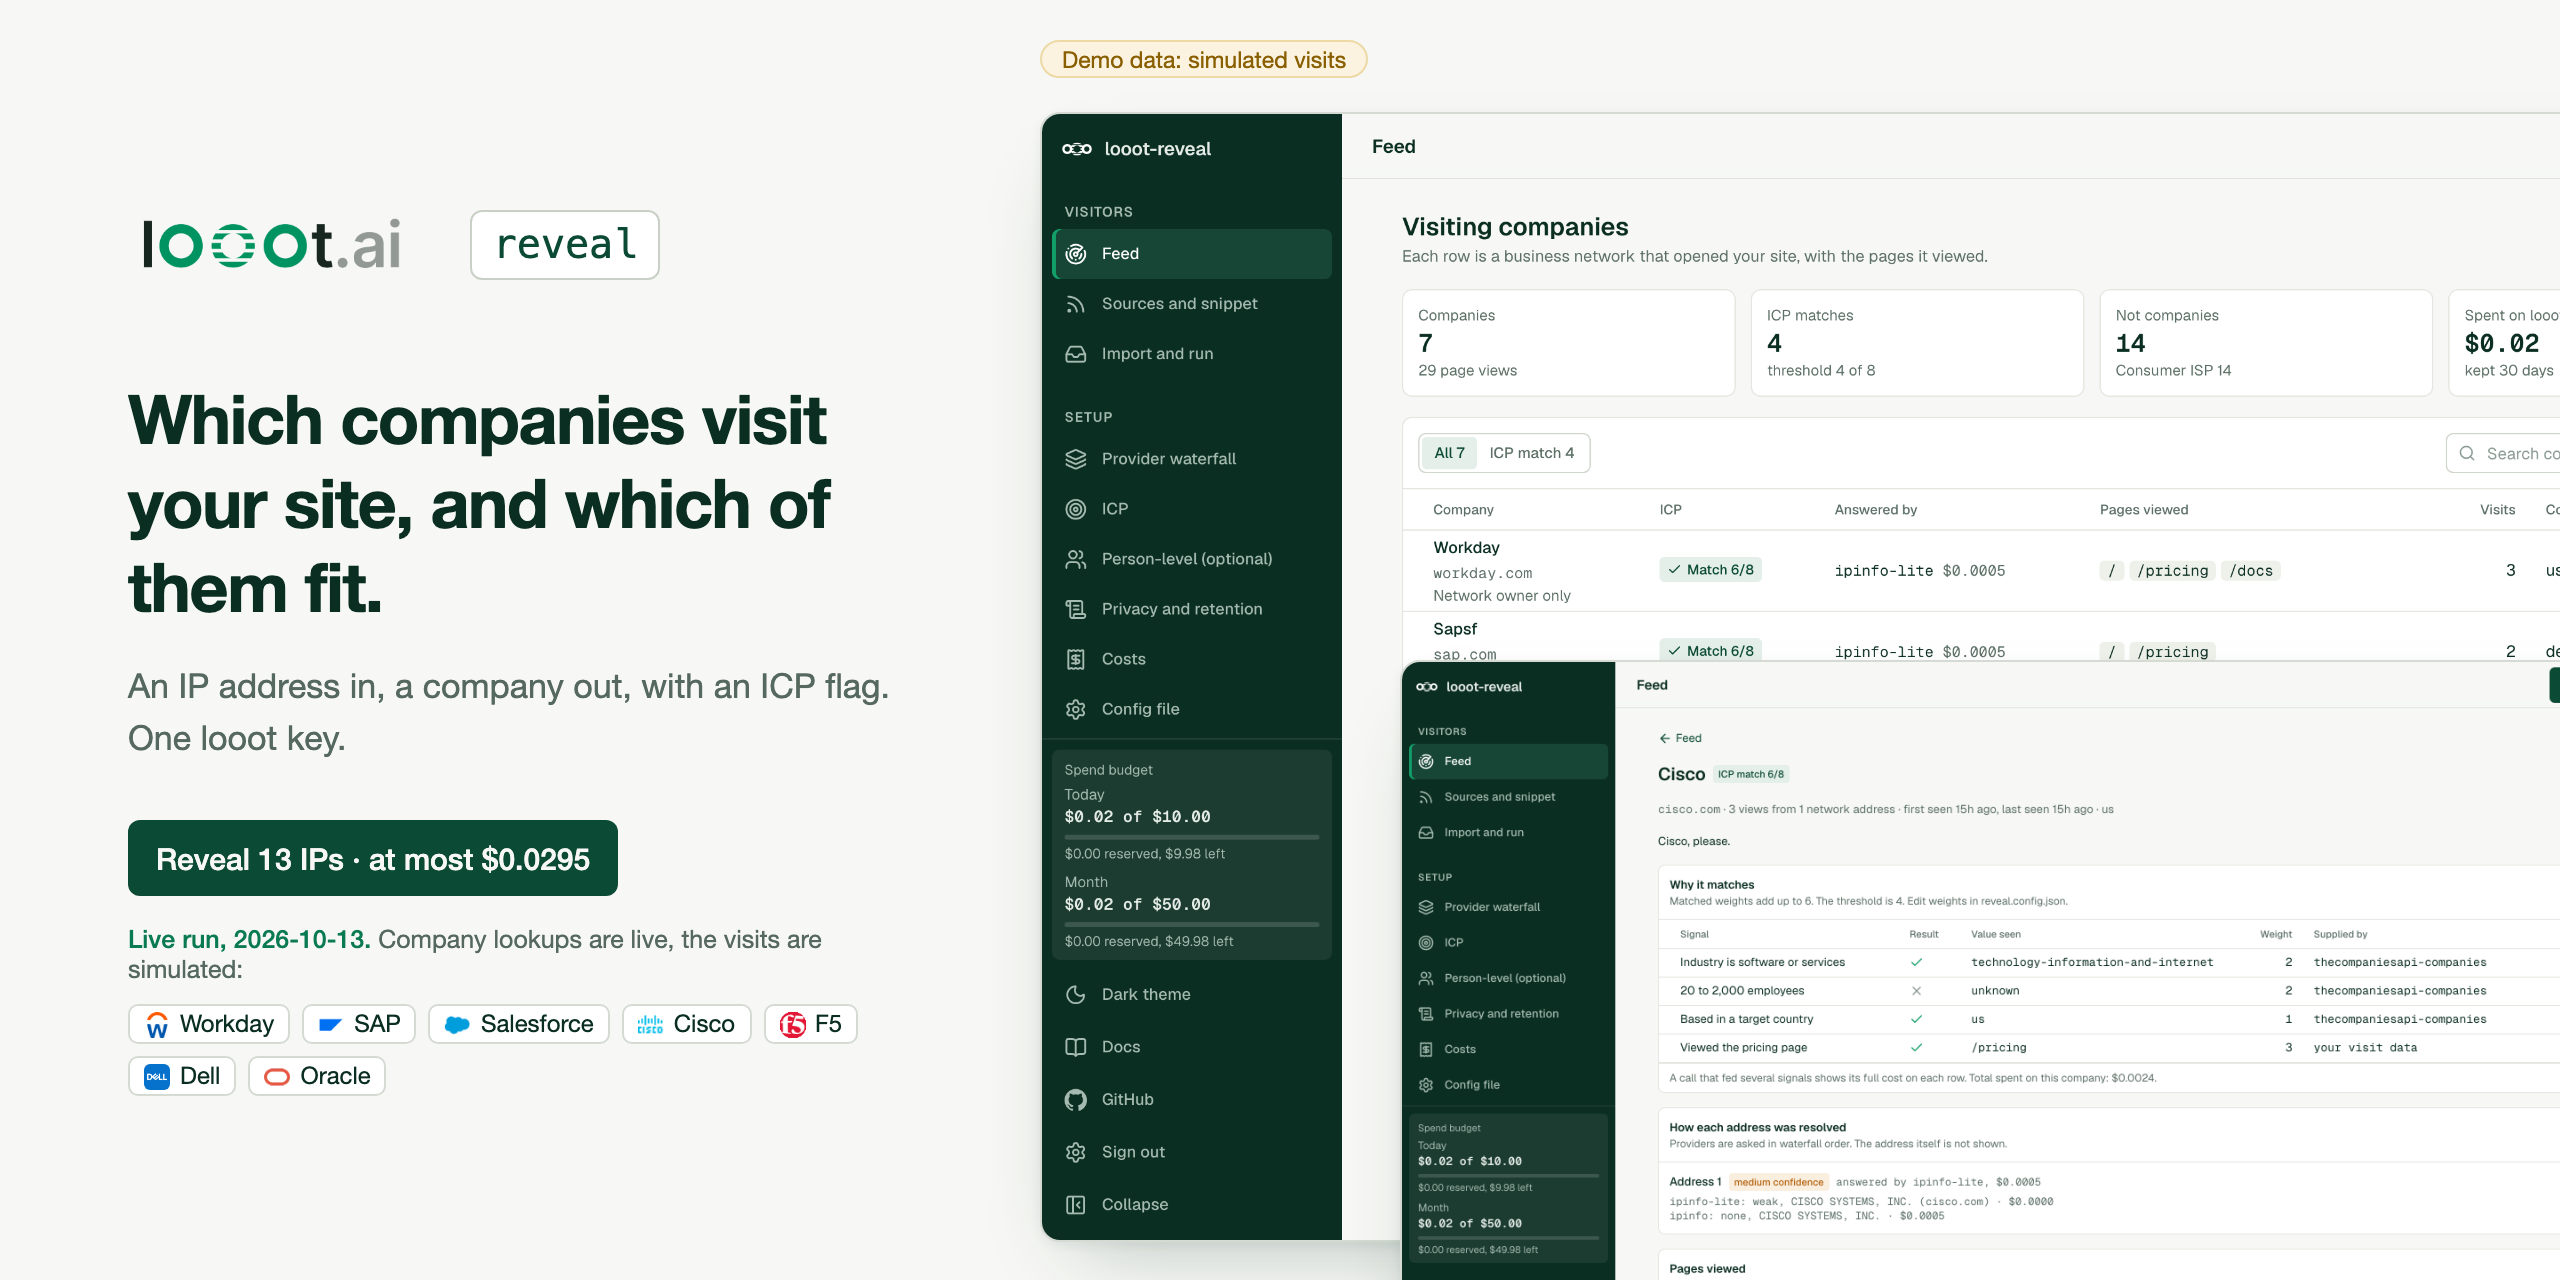The width and height of the screenshot is (2560, 1280).
Task: Open Costs in Cisco detail window sidebar
Action: 1508,1049
